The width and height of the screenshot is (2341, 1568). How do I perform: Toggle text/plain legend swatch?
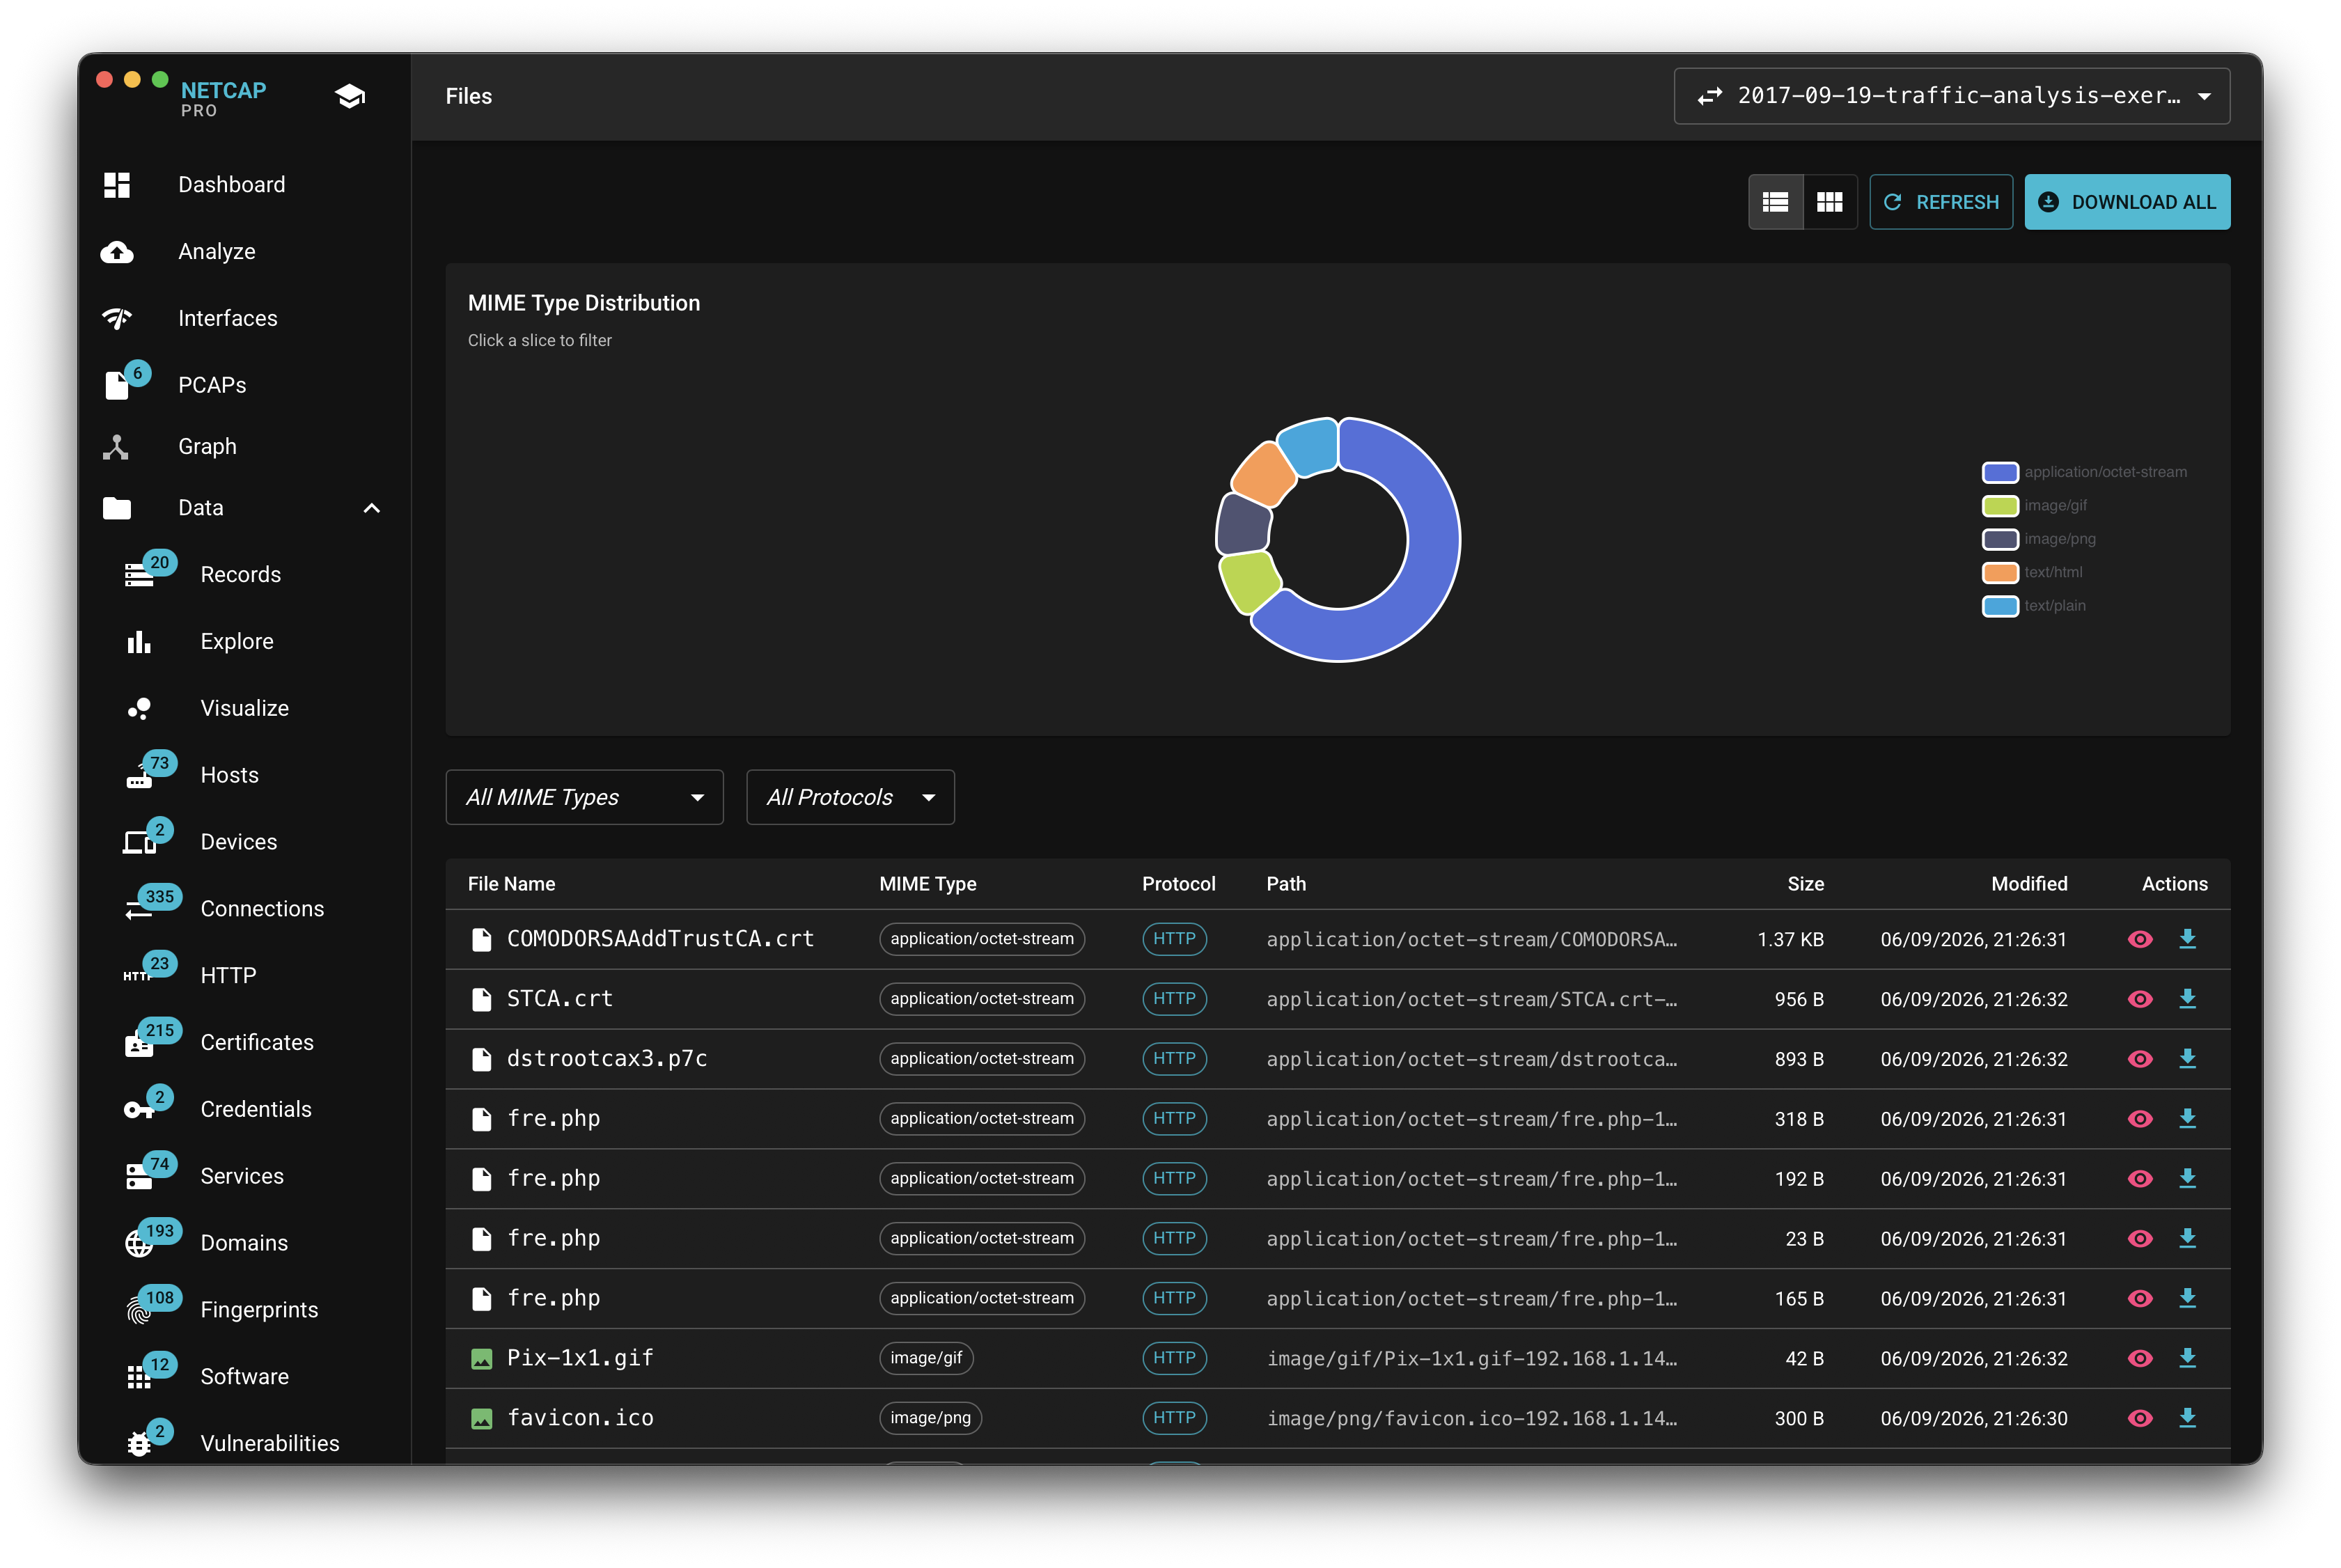pos(2000,606)
